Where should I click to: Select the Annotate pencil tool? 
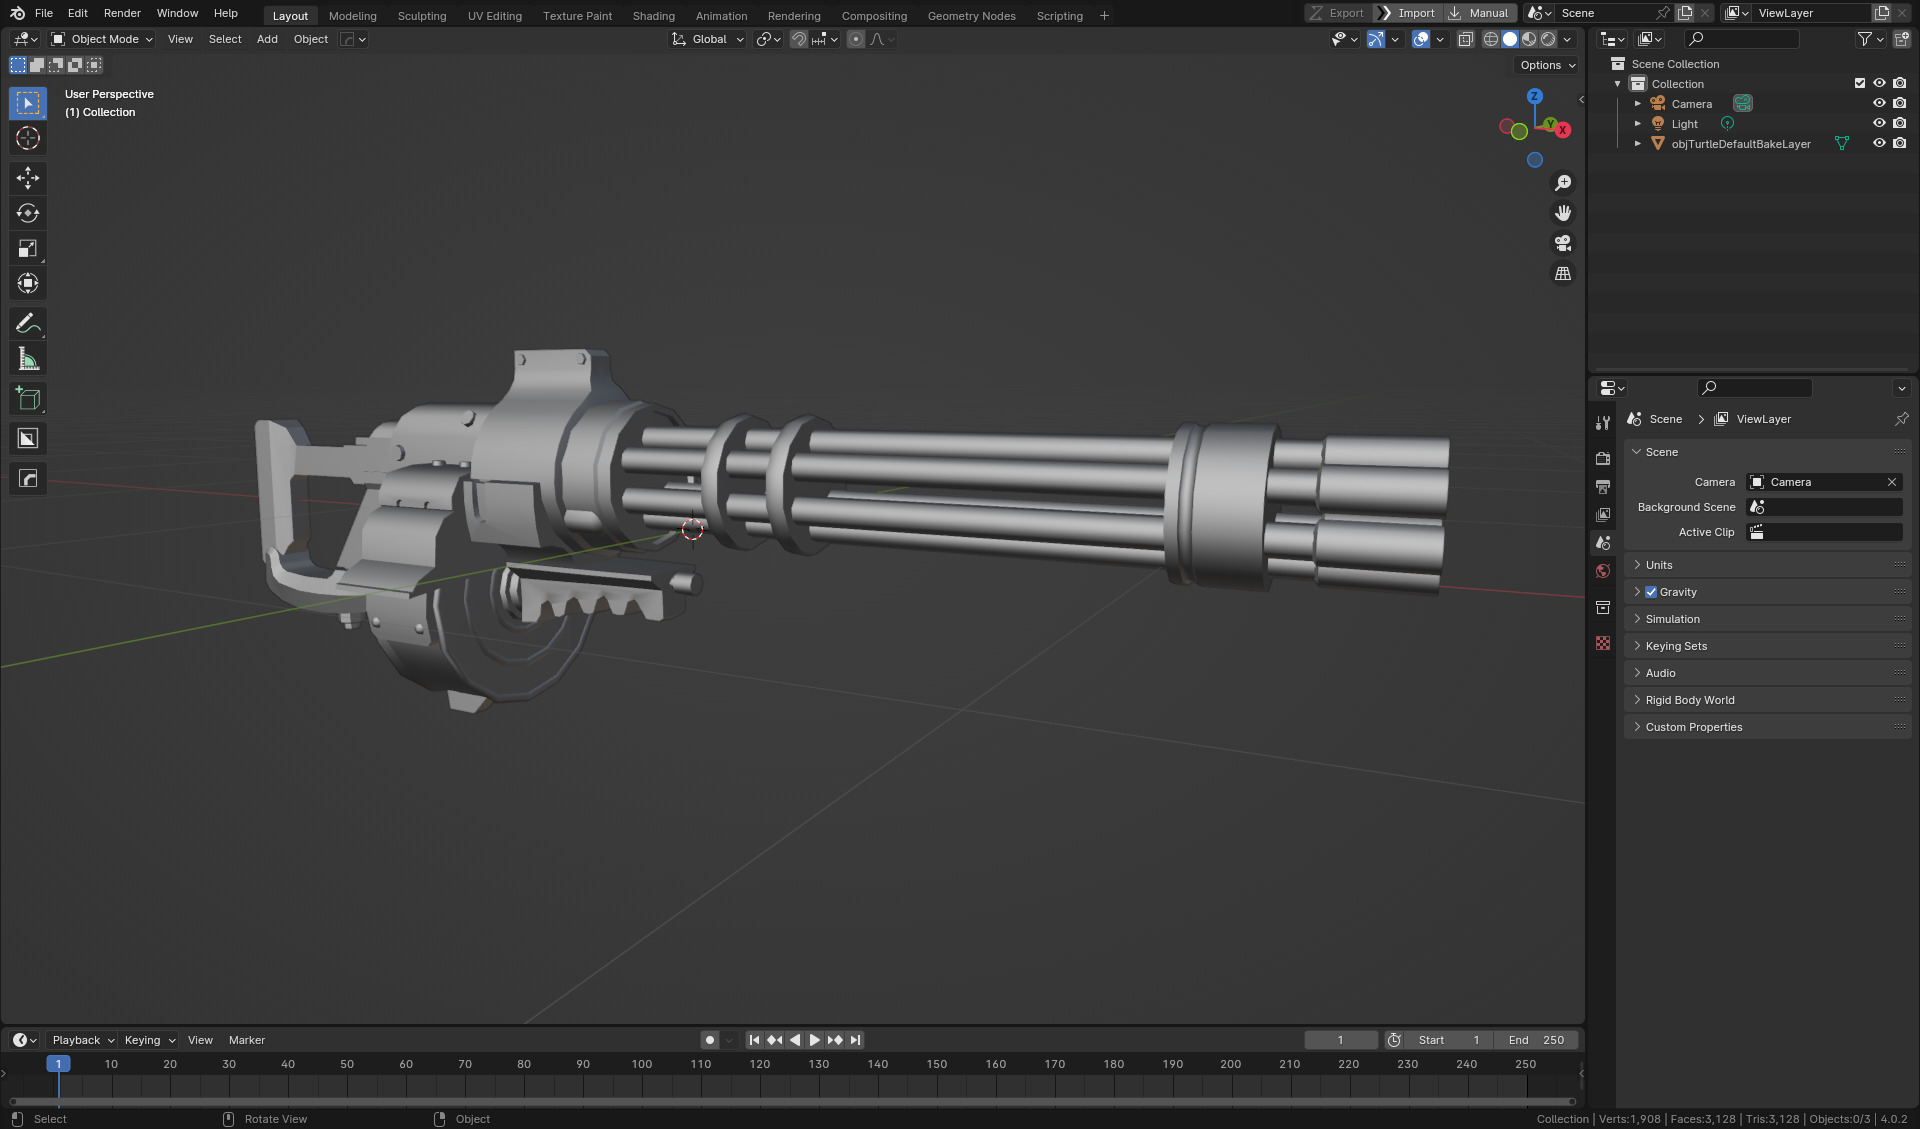28,323
